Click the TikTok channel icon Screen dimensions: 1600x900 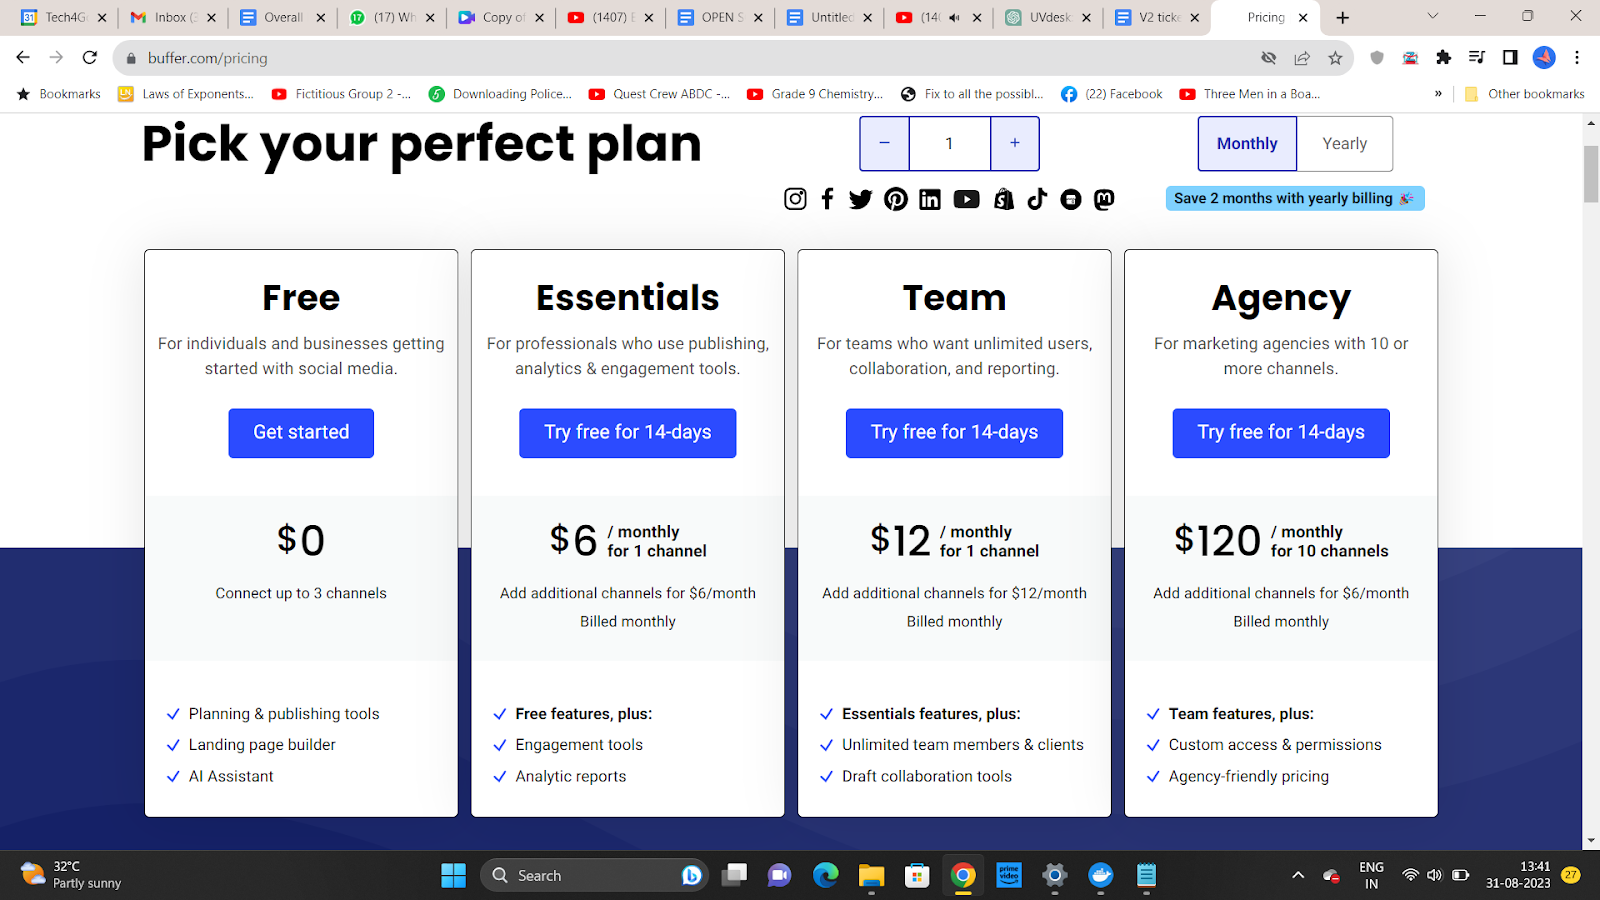[1037, 199]
